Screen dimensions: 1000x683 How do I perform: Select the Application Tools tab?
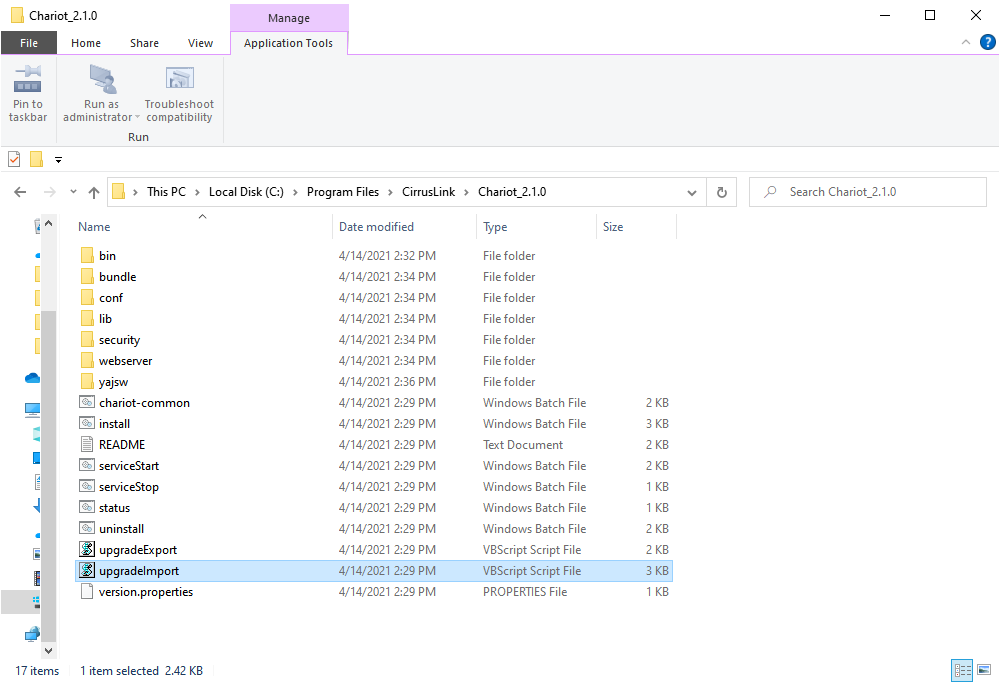[x=288, y=43]
